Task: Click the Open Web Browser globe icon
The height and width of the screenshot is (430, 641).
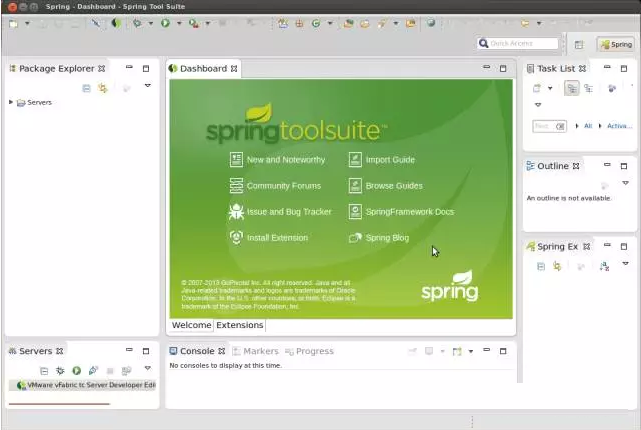Action: (430, 23)
